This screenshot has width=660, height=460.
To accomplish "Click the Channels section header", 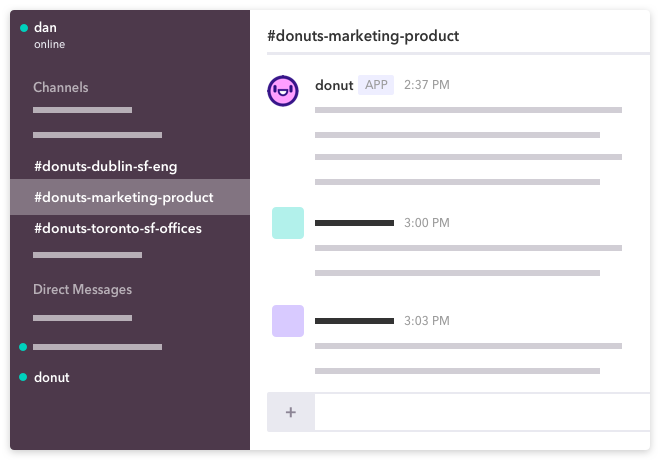I will pos(61,87).
